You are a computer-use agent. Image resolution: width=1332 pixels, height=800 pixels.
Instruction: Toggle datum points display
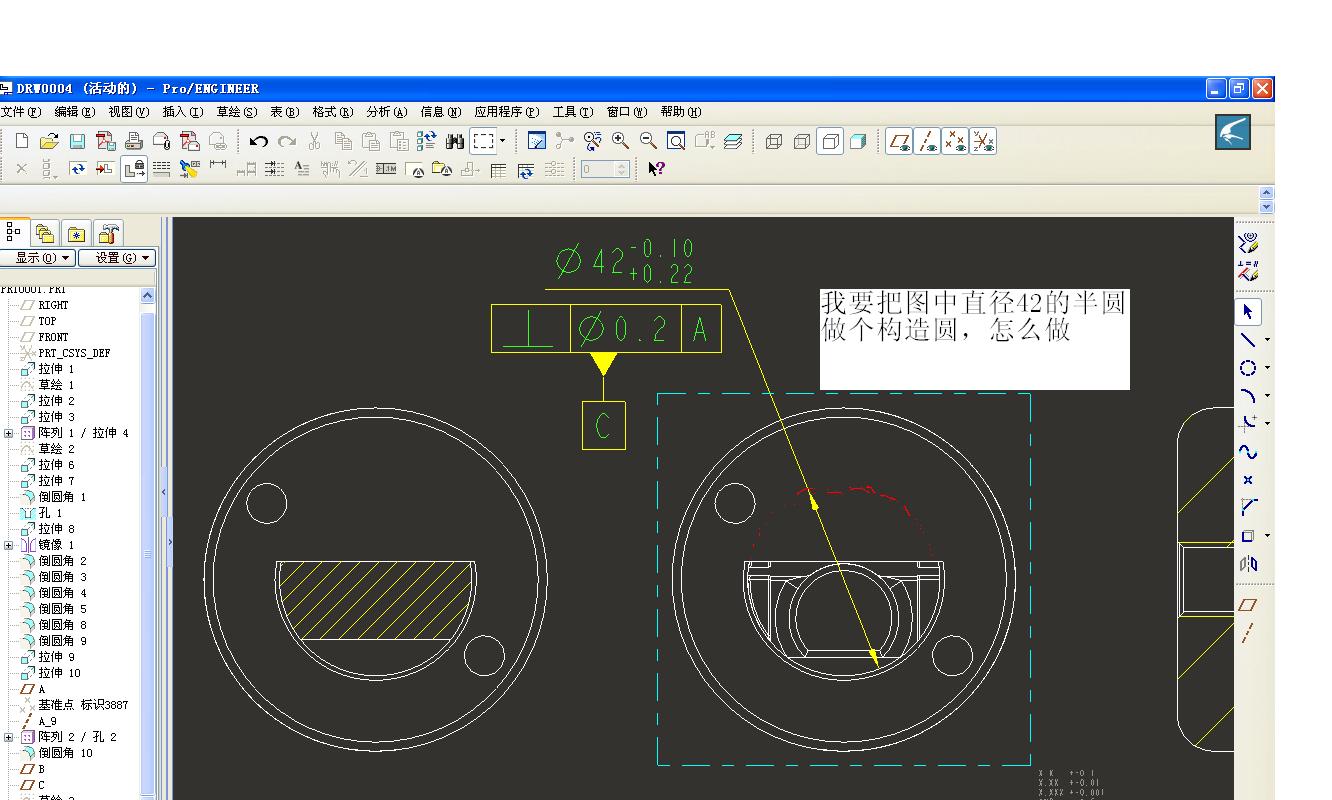point(956,141)
